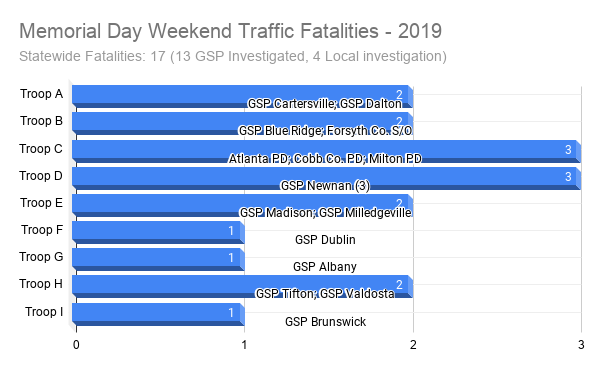Click the Troop C bar

click(327, 151)
